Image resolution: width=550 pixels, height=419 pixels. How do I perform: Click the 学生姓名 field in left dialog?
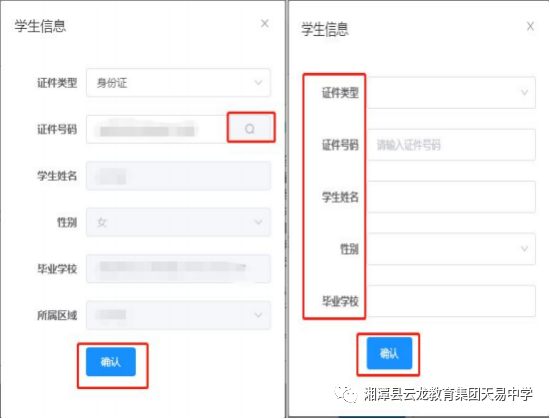(x=178, y=176)
